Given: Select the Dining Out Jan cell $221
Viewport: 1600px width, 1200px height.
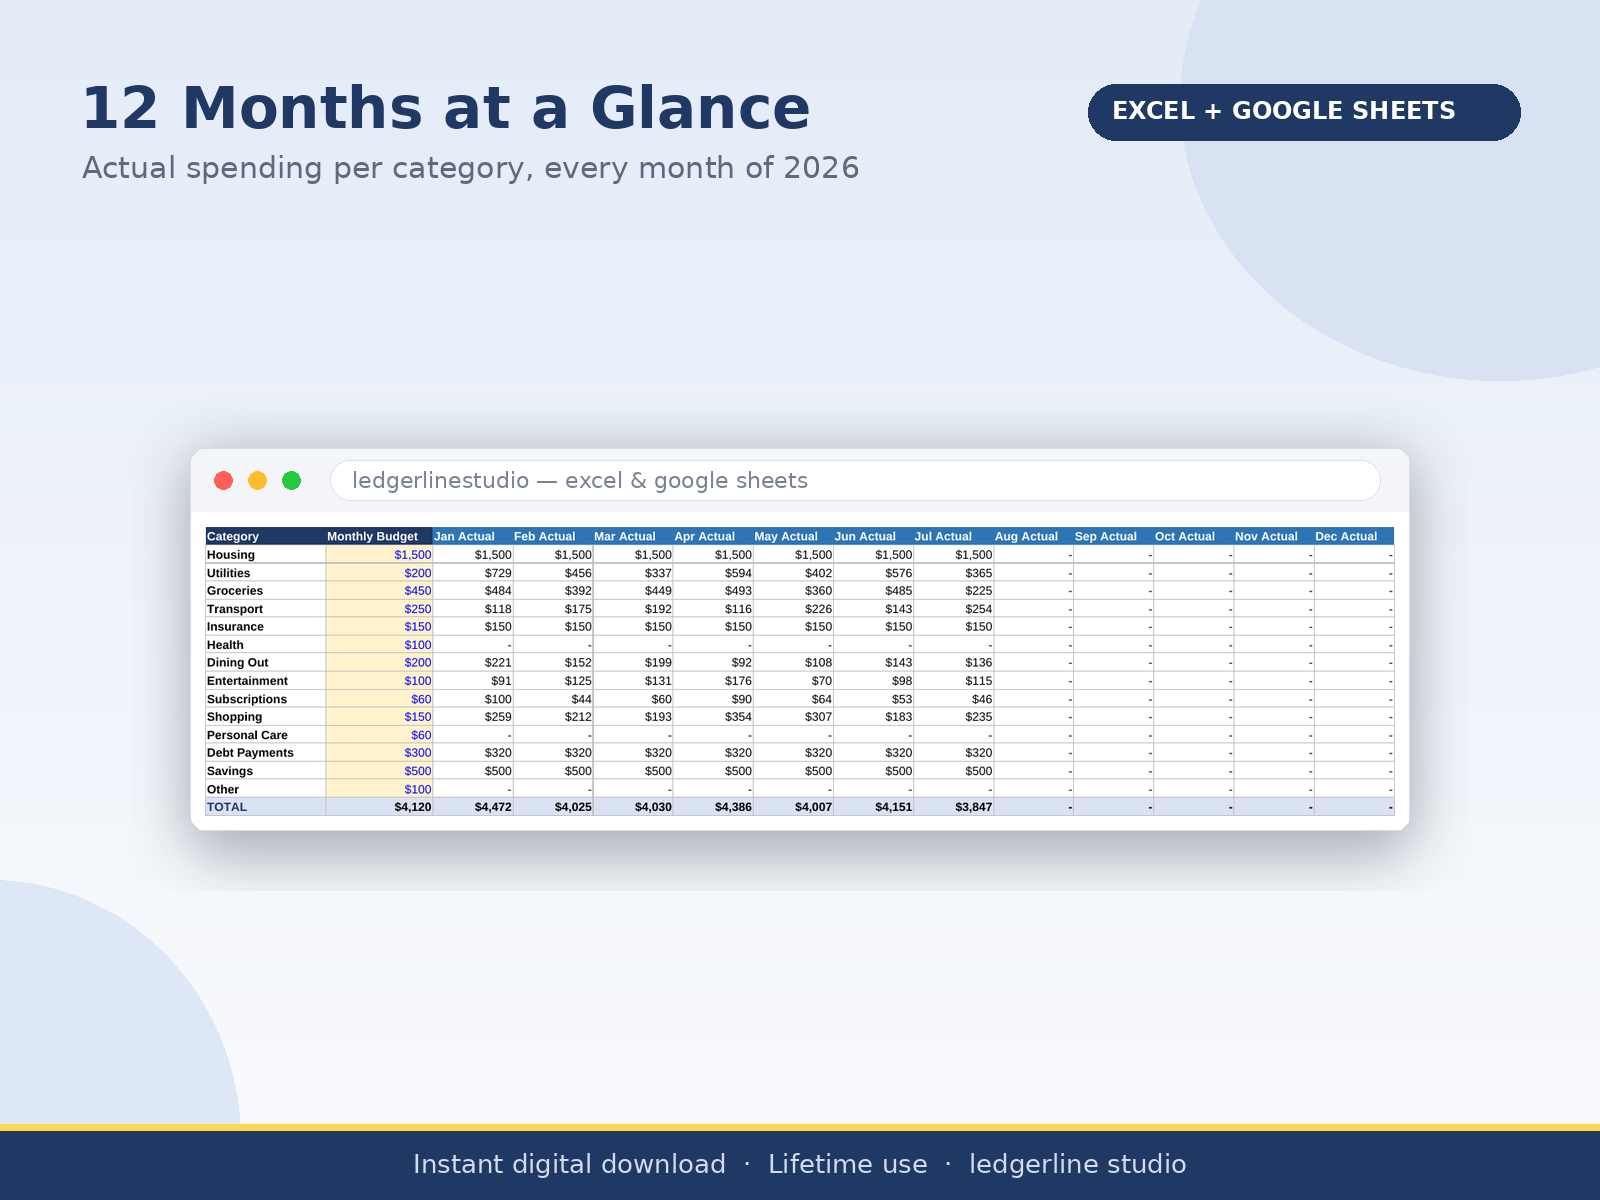Looking at the screenshot, I should tap(473, 663).
